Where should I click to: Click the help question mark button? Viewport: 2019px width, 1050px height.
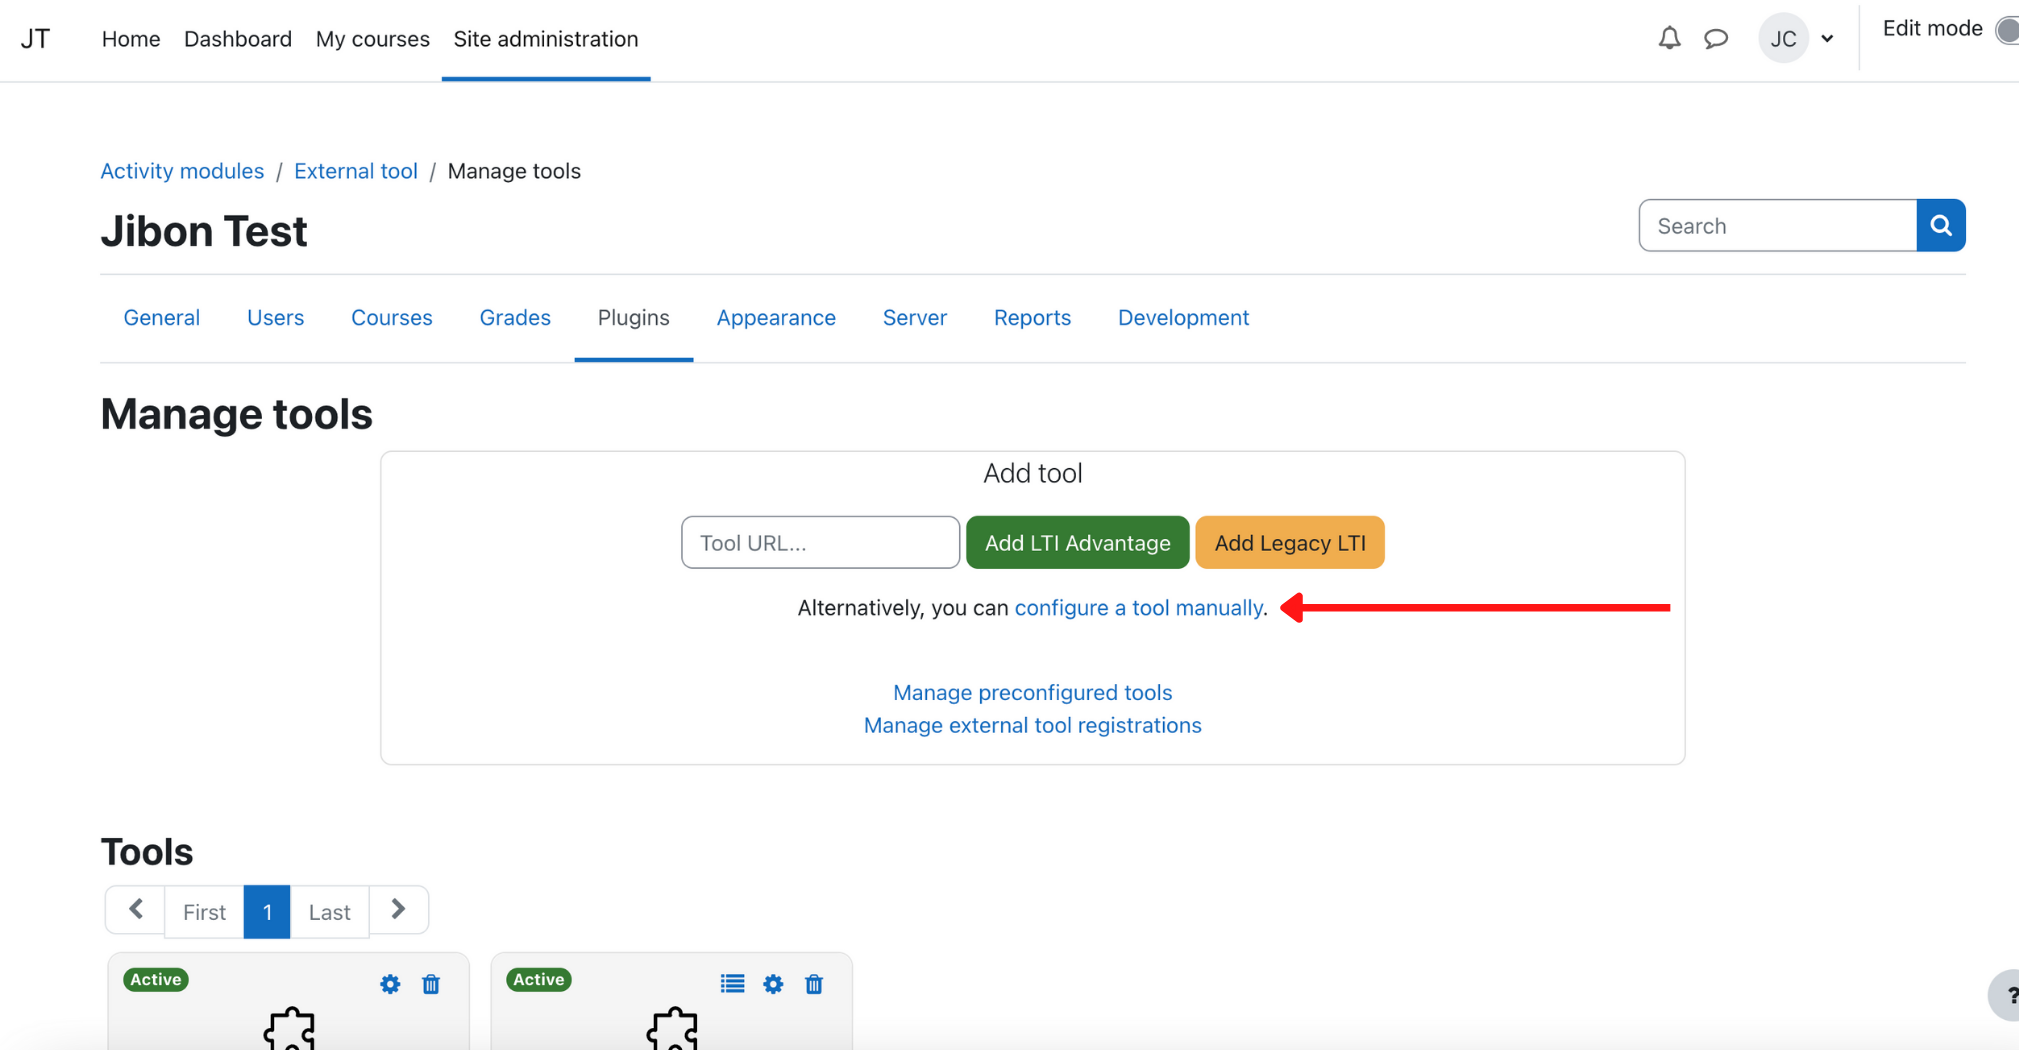tap(2008, 996)
